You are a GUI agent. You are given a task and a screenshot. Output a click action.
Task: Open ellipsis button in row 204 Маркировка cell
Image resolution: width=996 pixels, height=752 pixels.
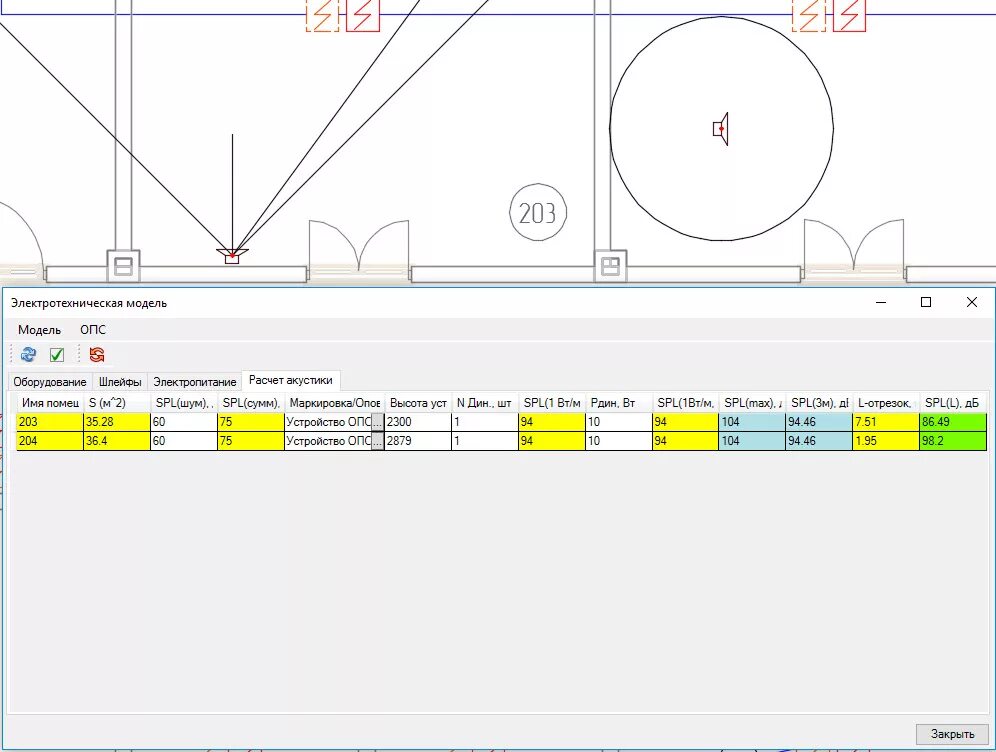pyautogui.click(x=377, y=441)
